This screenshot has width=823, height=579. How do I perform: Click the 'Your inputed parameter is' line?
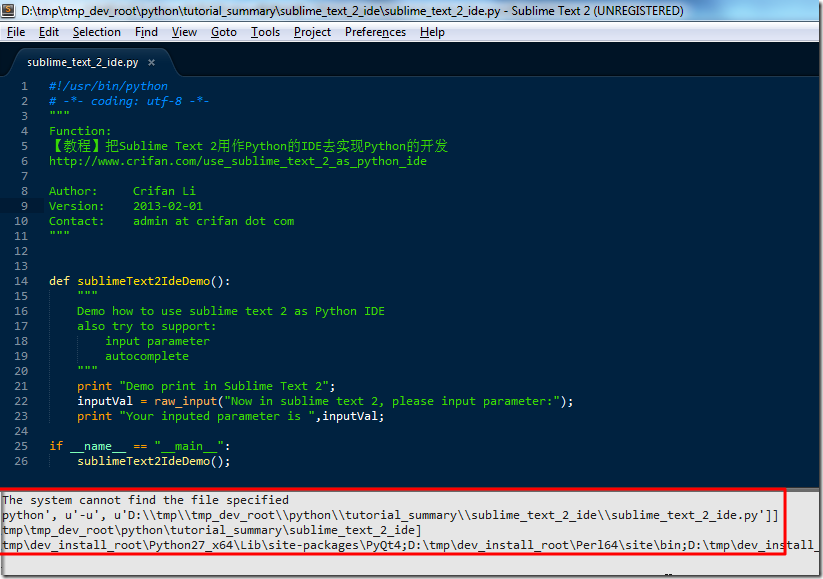pyautogui.click(x=230, y=416)
